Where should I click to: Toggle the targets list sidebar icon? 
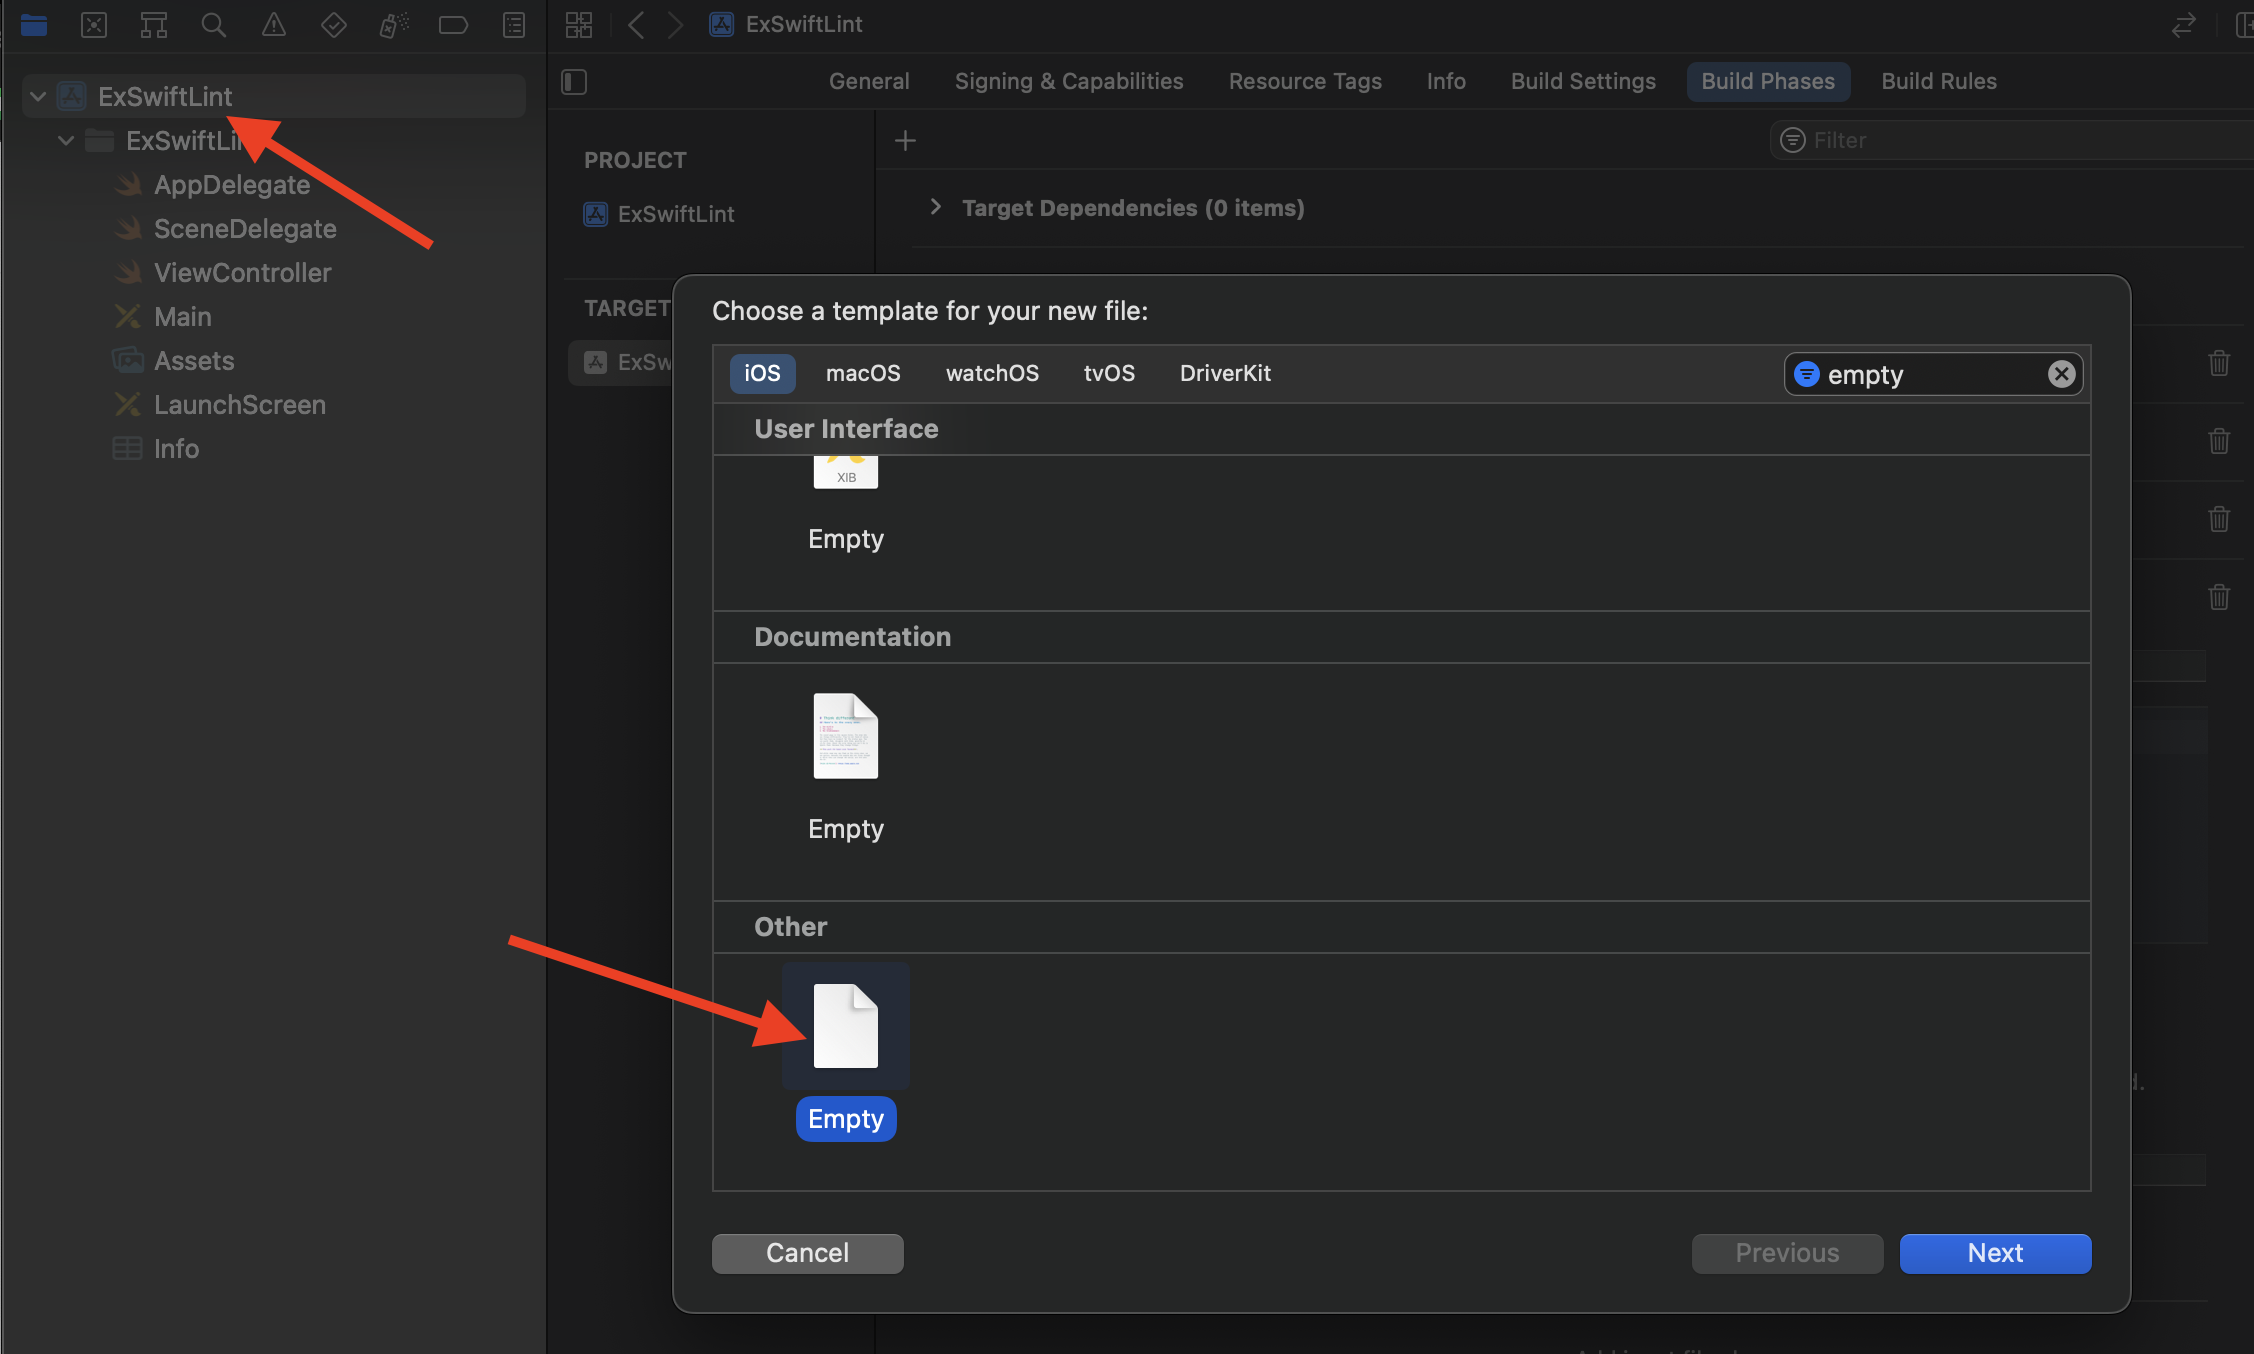coord(574,81)
